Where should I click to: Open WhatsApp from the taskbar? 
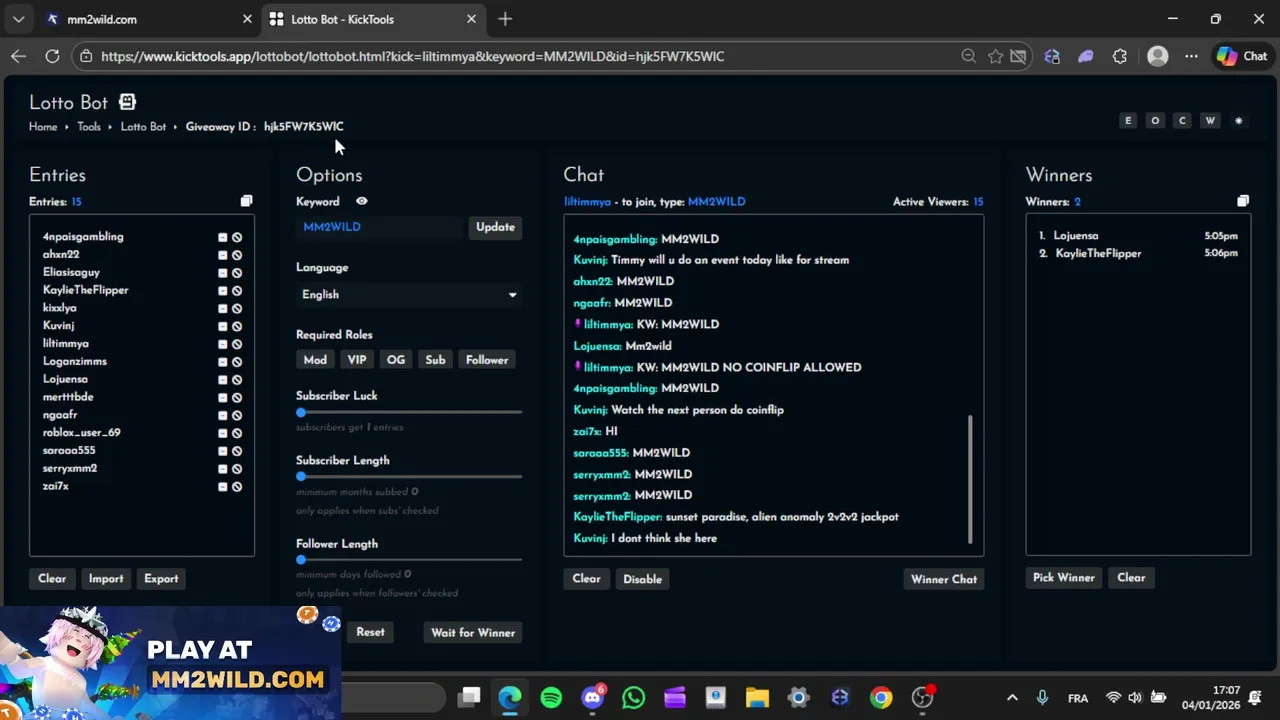[x=633, y=697]
